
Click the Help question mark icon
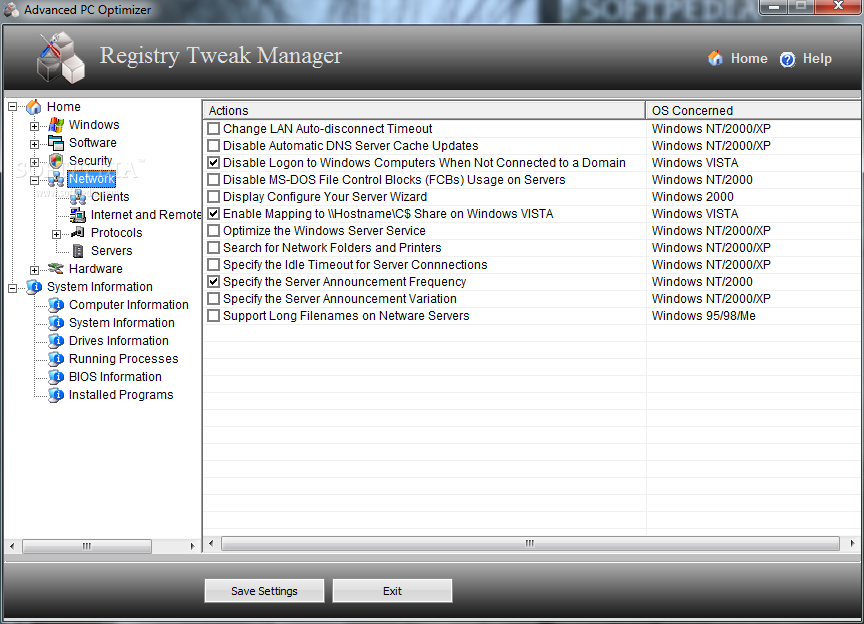787,59
